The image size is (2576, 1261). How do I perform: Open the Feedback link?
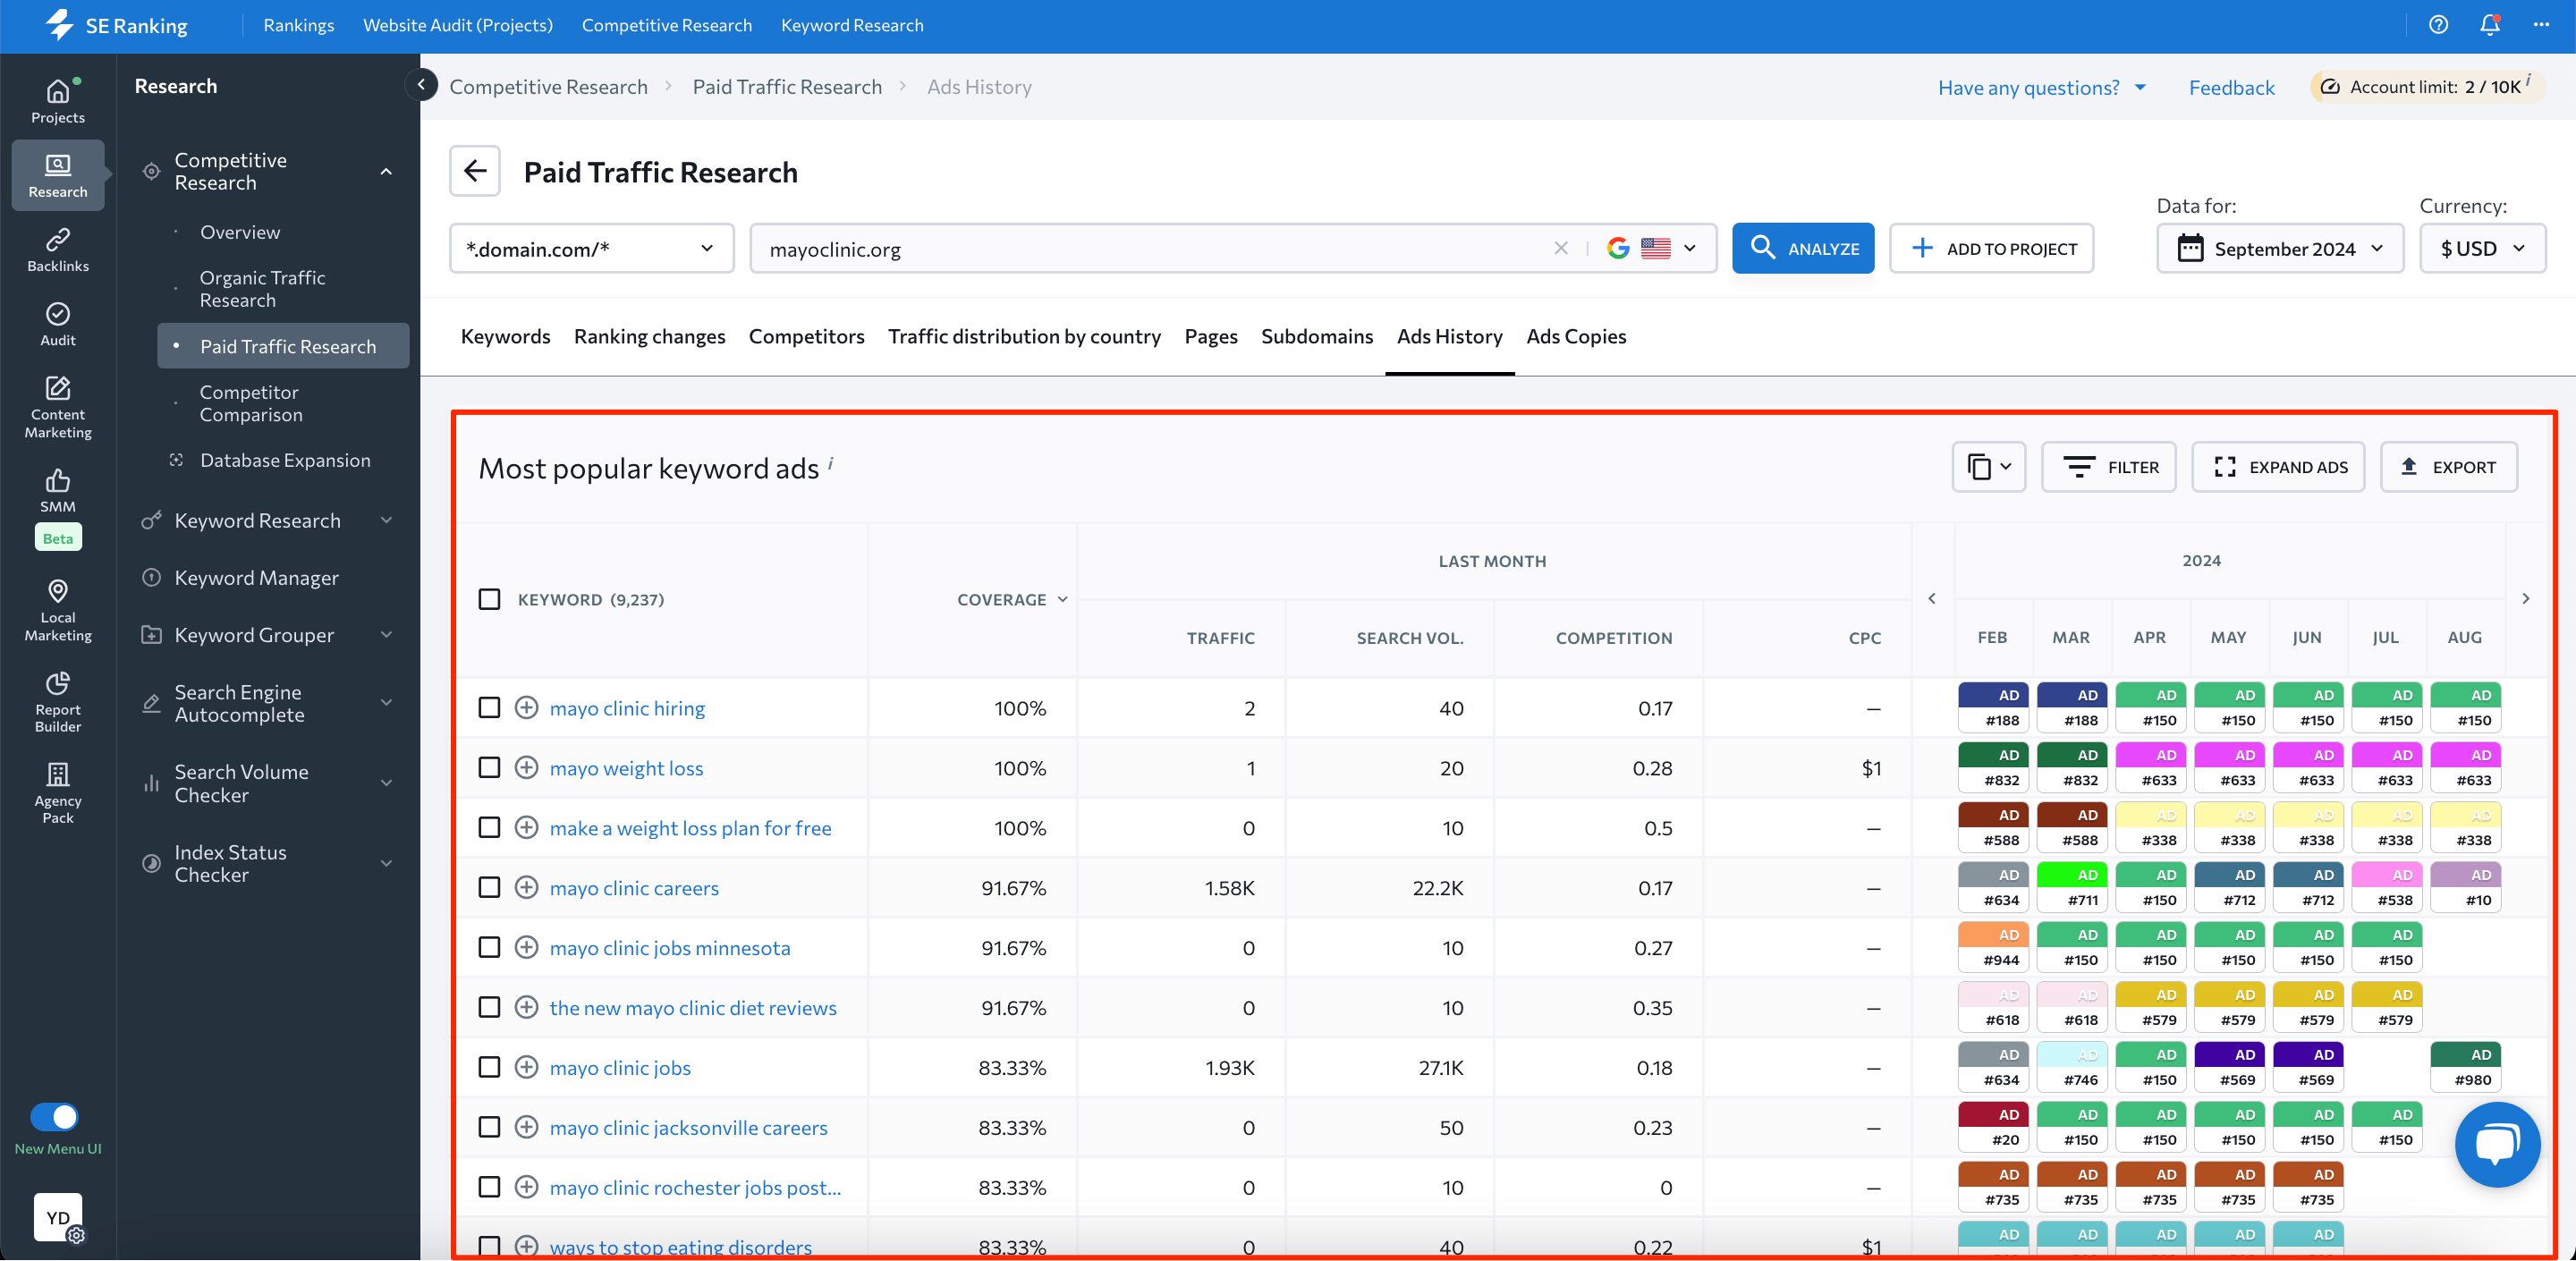pos(2231,87)
